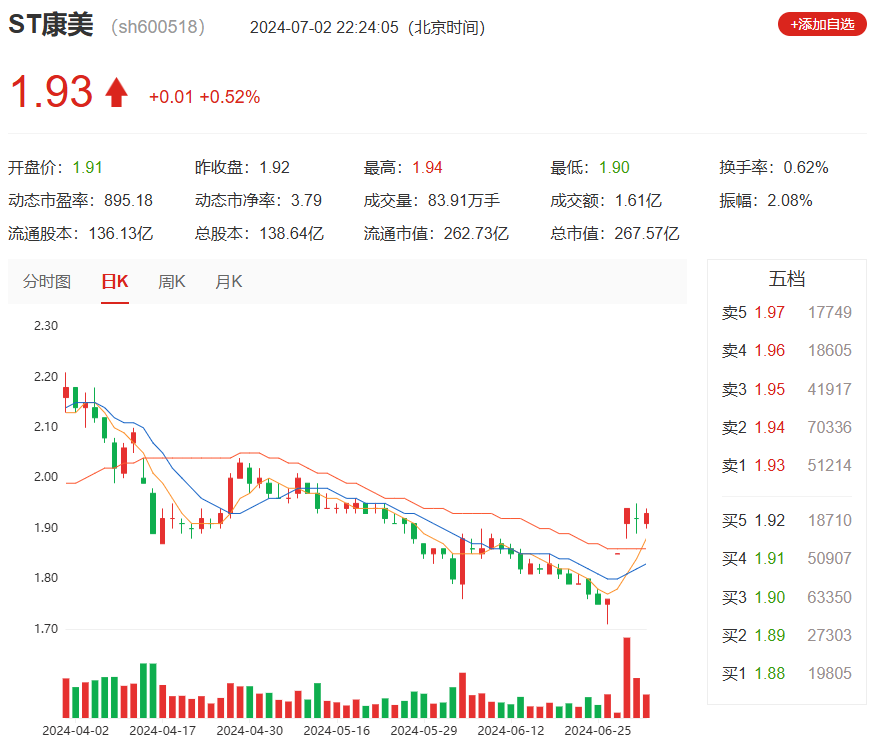The width and height of the screenshot is (886, 753).
Task: Click the 最高 value 1.94
Action: 427,167
